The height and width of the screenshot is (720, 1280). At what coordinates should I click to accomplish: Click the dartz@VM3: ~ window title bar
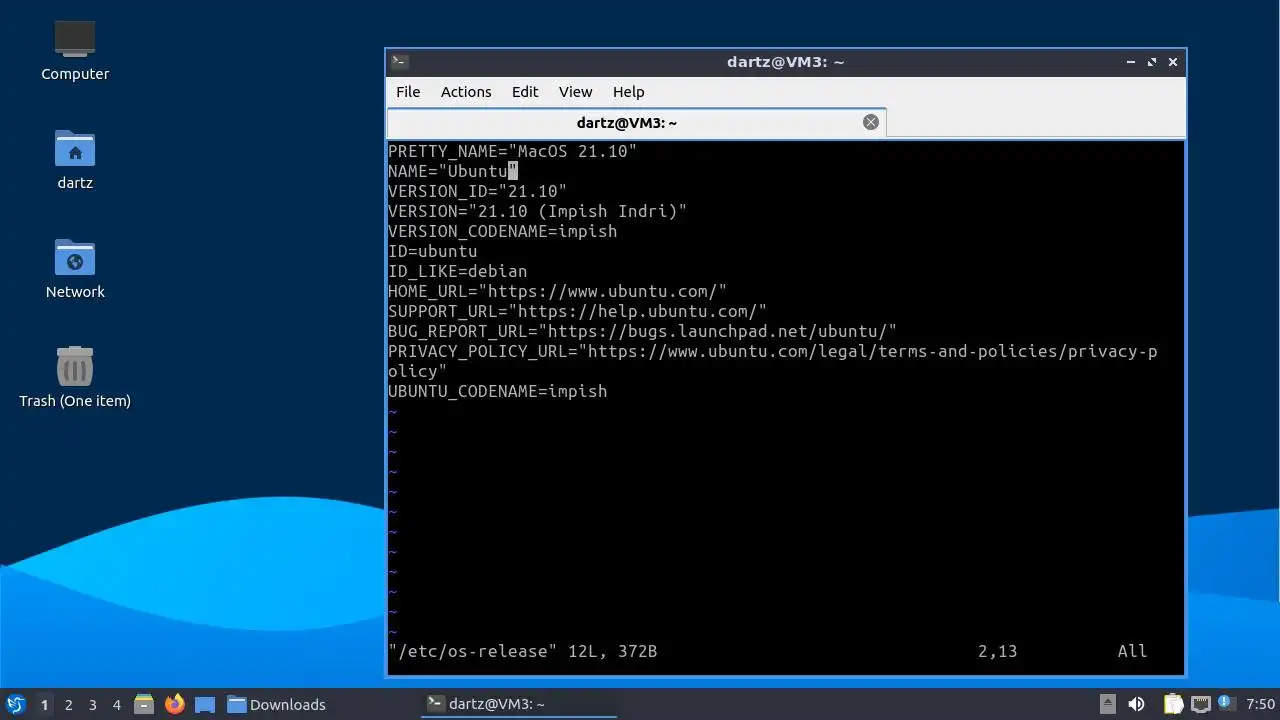(785, 62)
